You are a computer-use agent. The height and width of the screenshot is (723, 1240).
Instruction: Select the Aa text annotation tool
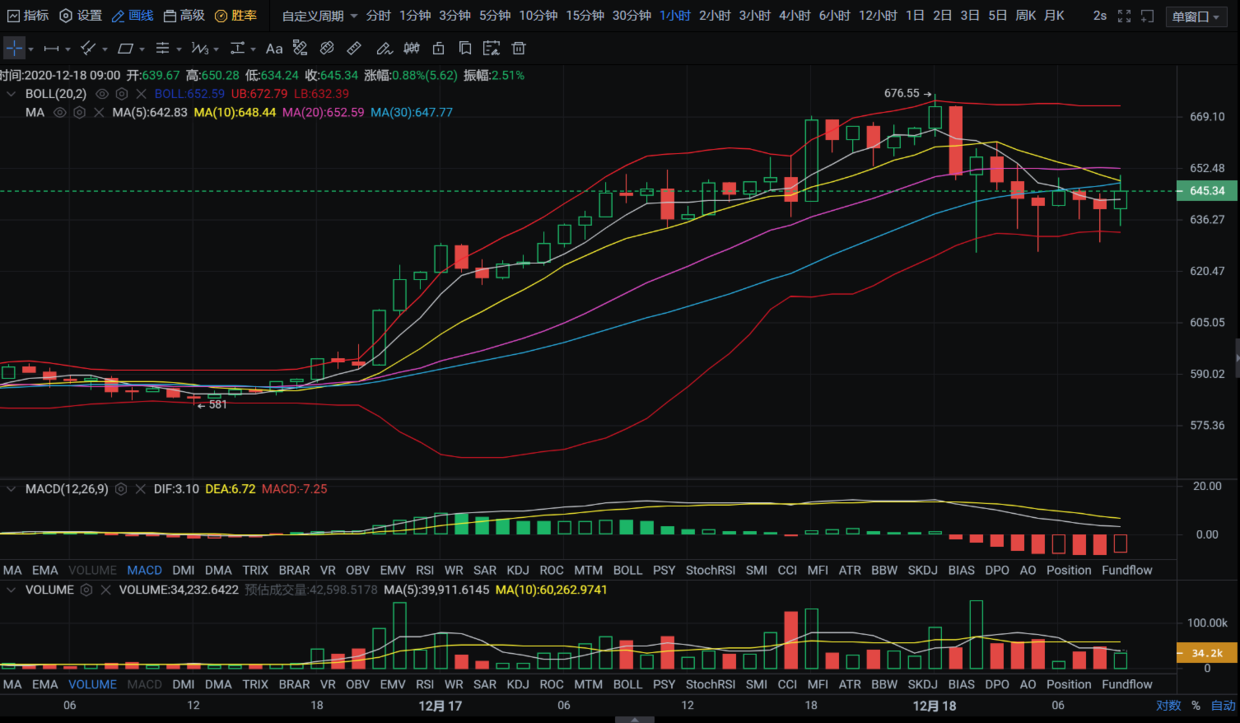[274, 48]
